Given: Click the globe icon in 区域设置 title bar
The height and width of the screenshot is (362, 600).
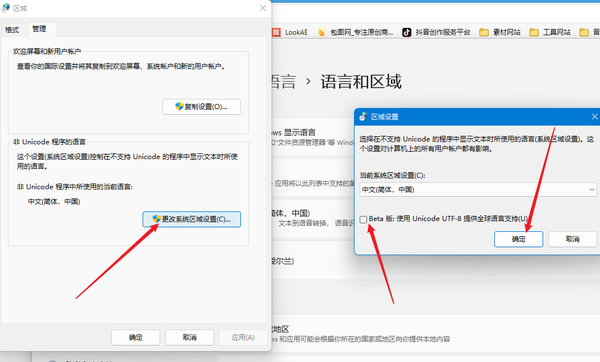Looking at the screenshot, I should coord(363,117).
